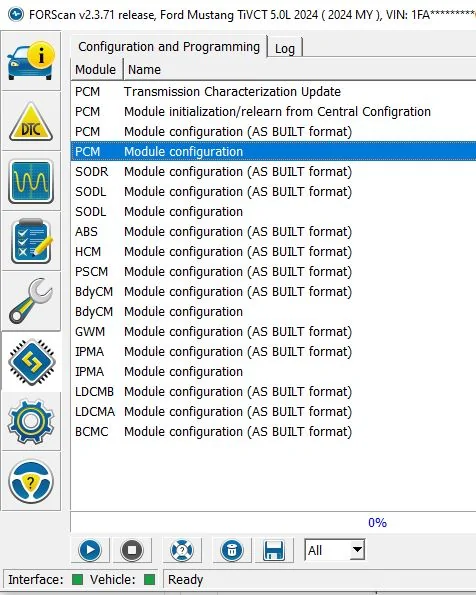Select LDCMB Module configuration (AS BUILT format)
Viewport: 476px width, 595px height.
273,392
